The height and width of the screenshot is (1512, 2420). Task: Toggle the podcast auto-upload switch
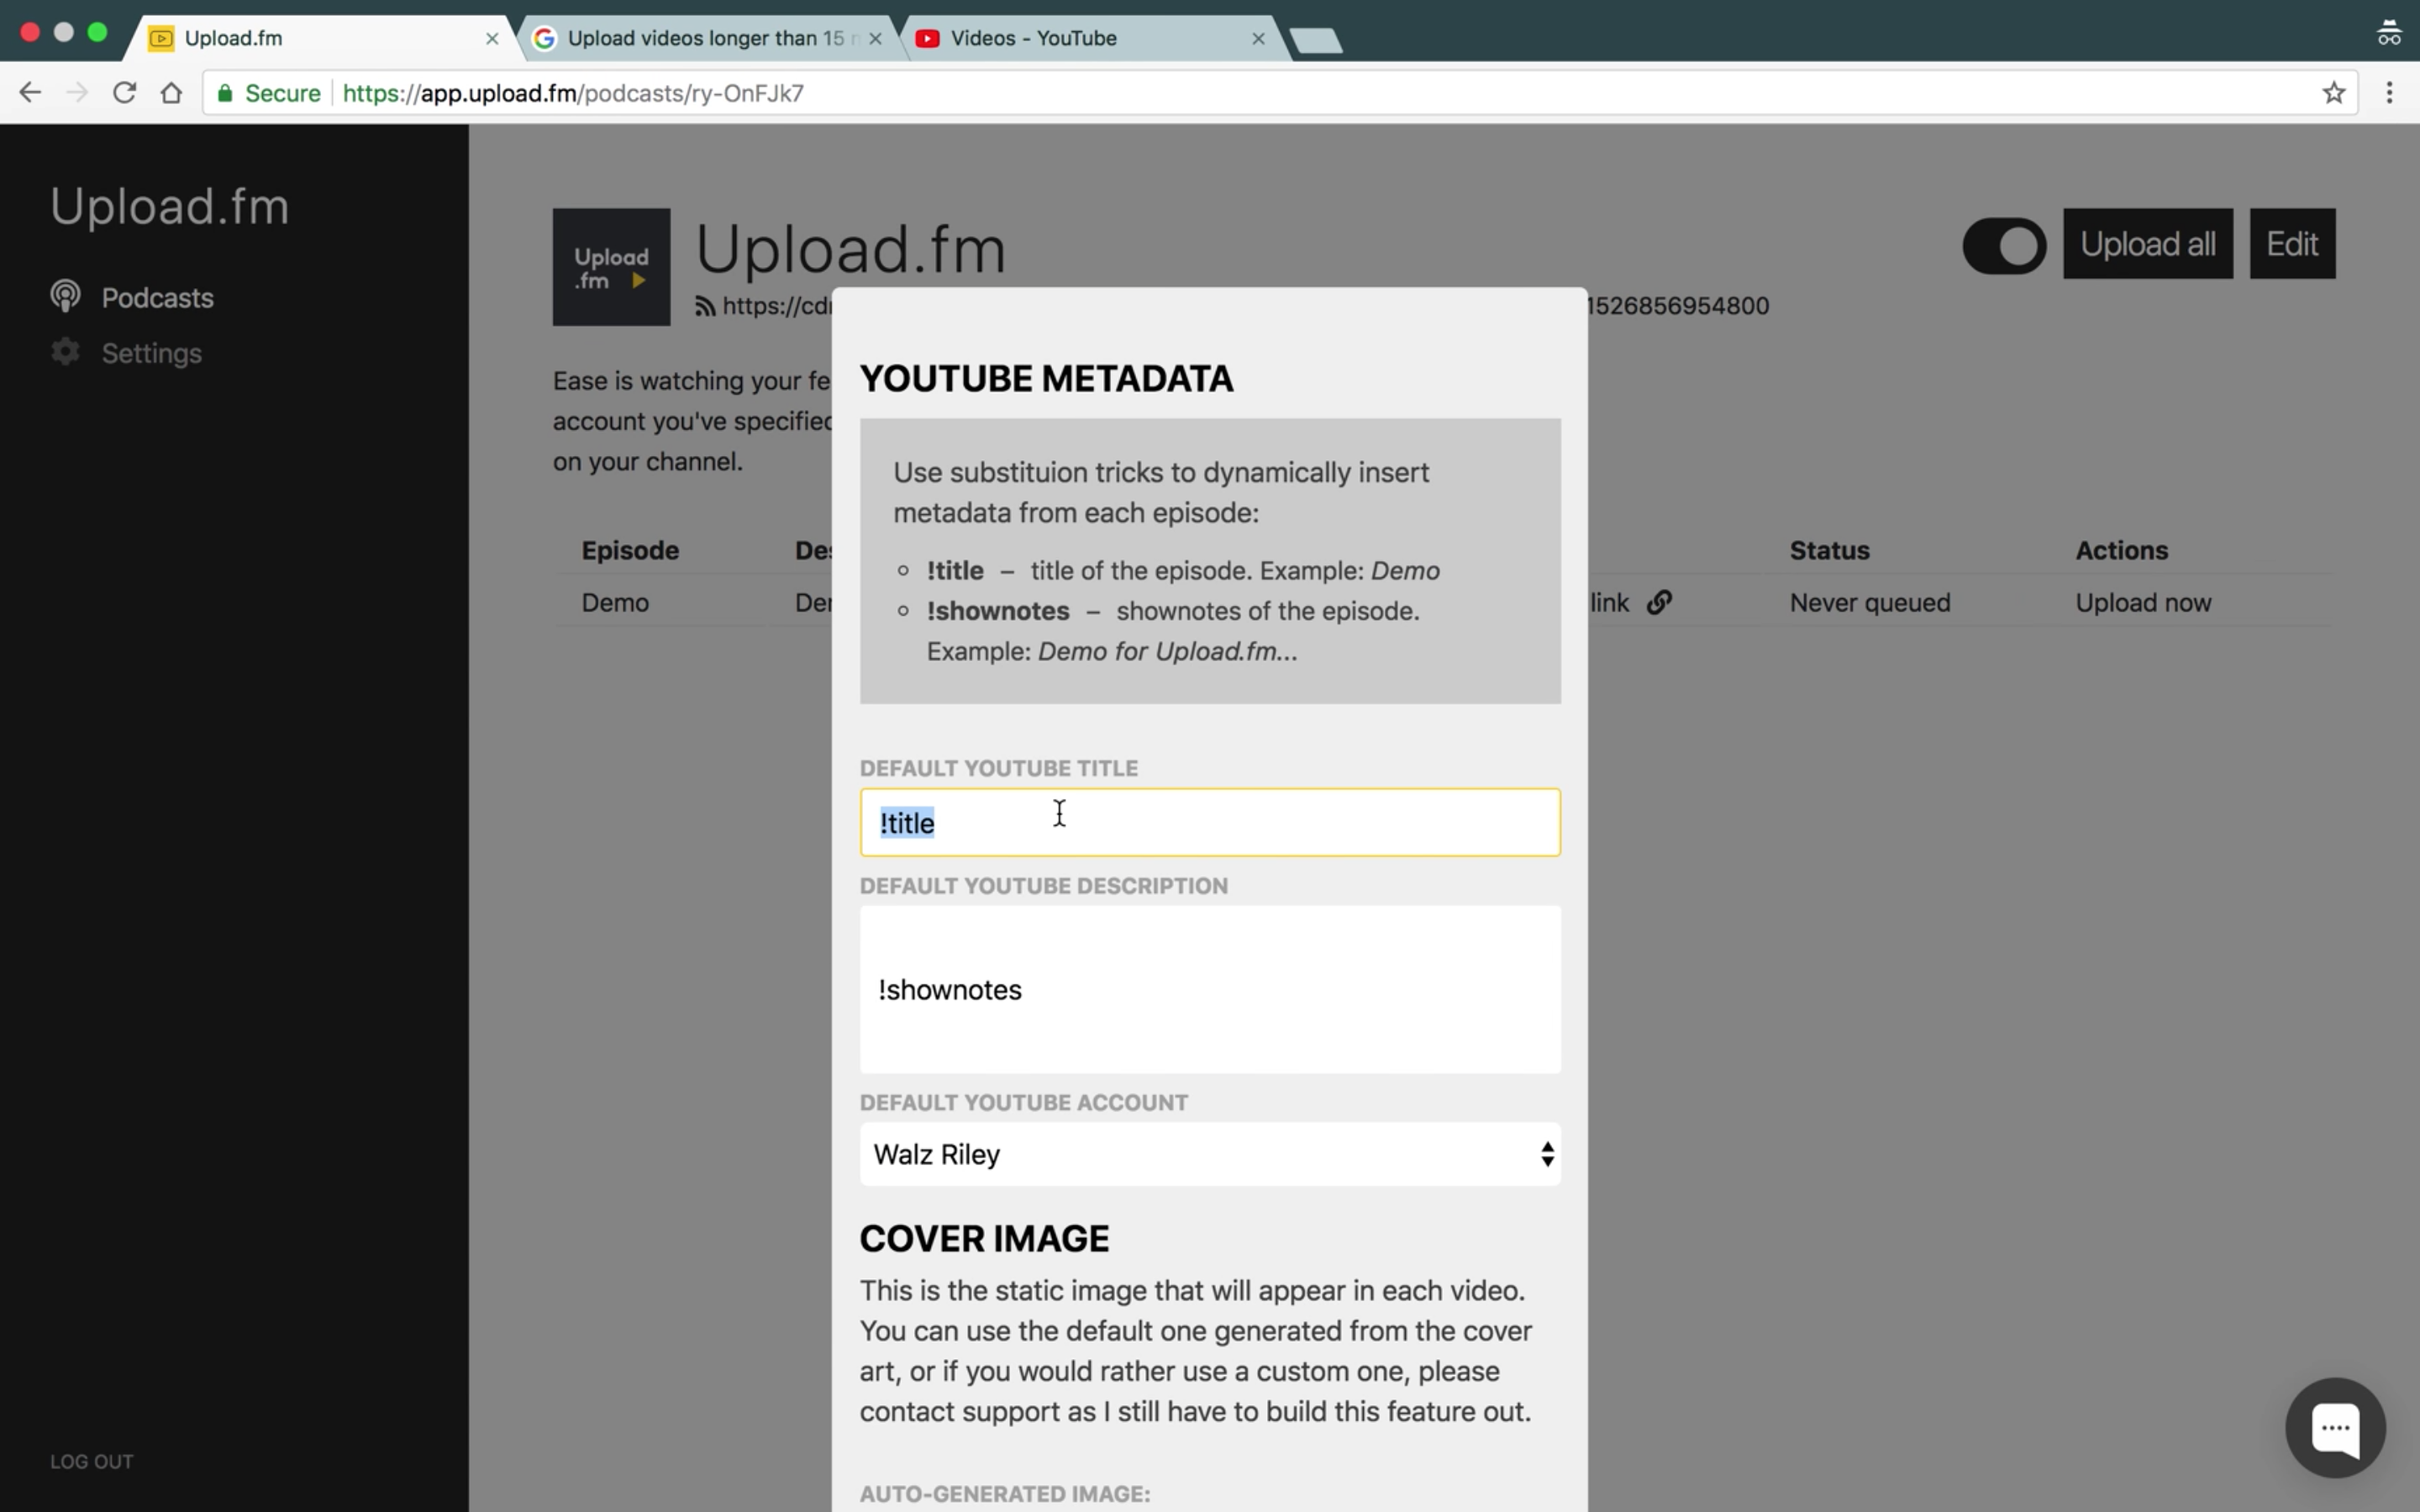[x=2004, y=245]
